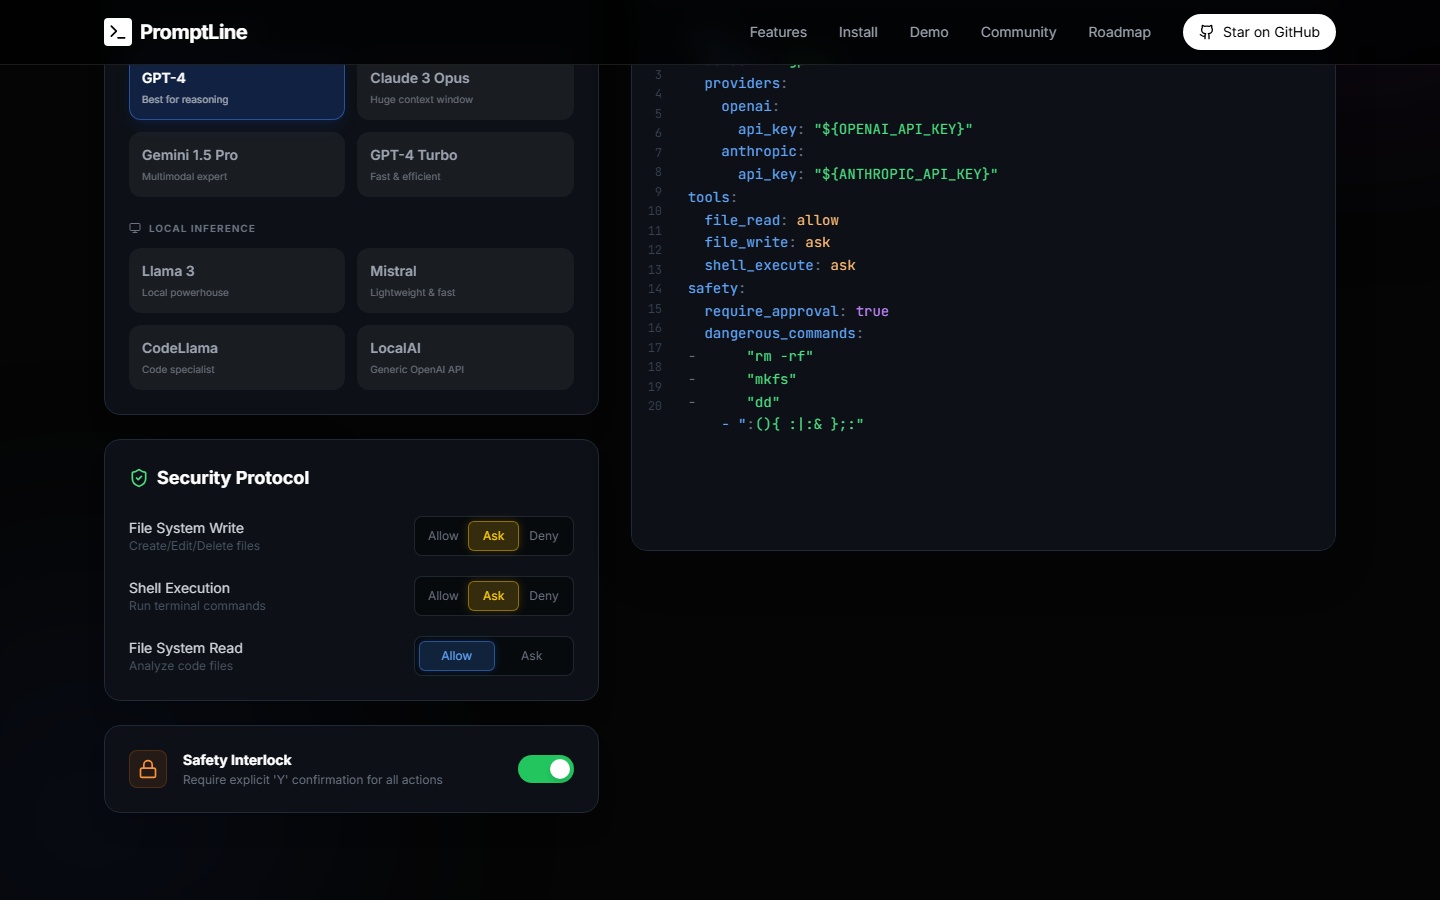Click the LOCAL INFERENCE section label
The image size is (1440, 900).
202,229
